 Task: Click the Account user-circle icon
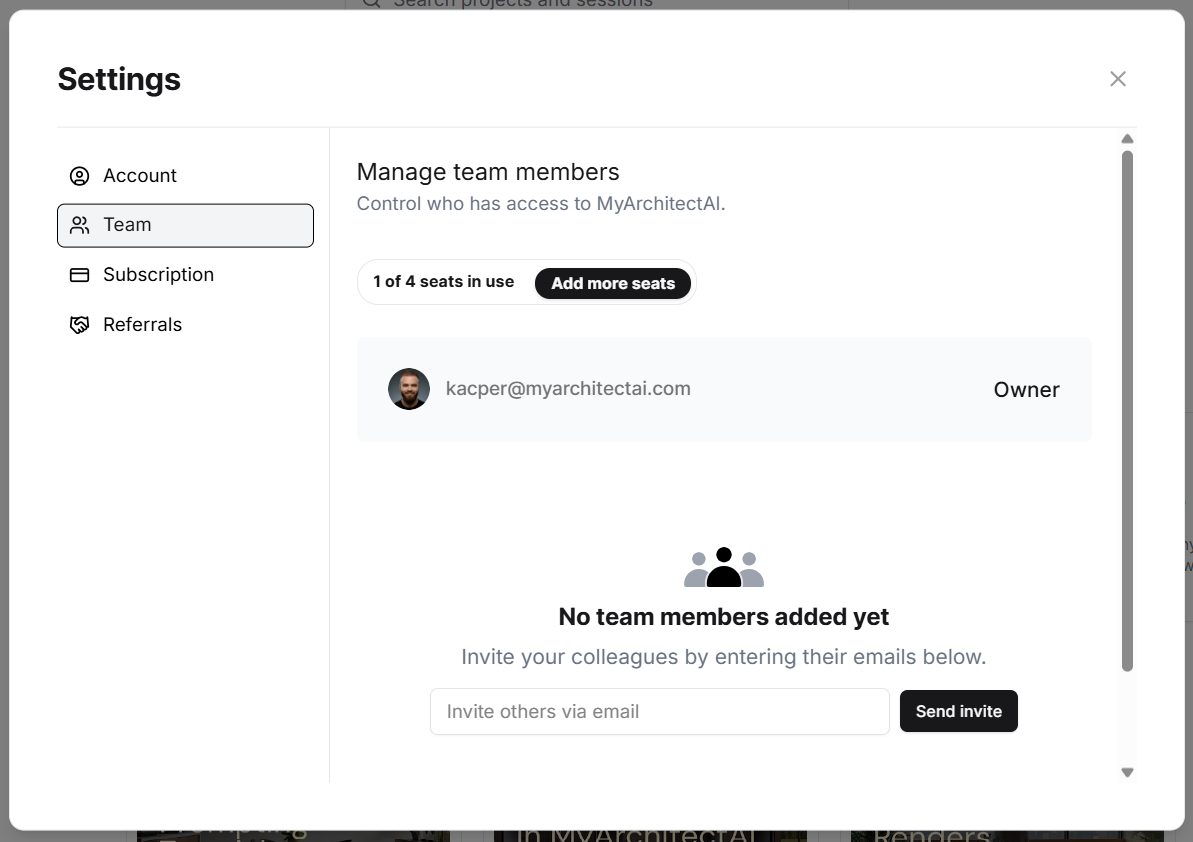pyautogui.click(x=79, y=176)
